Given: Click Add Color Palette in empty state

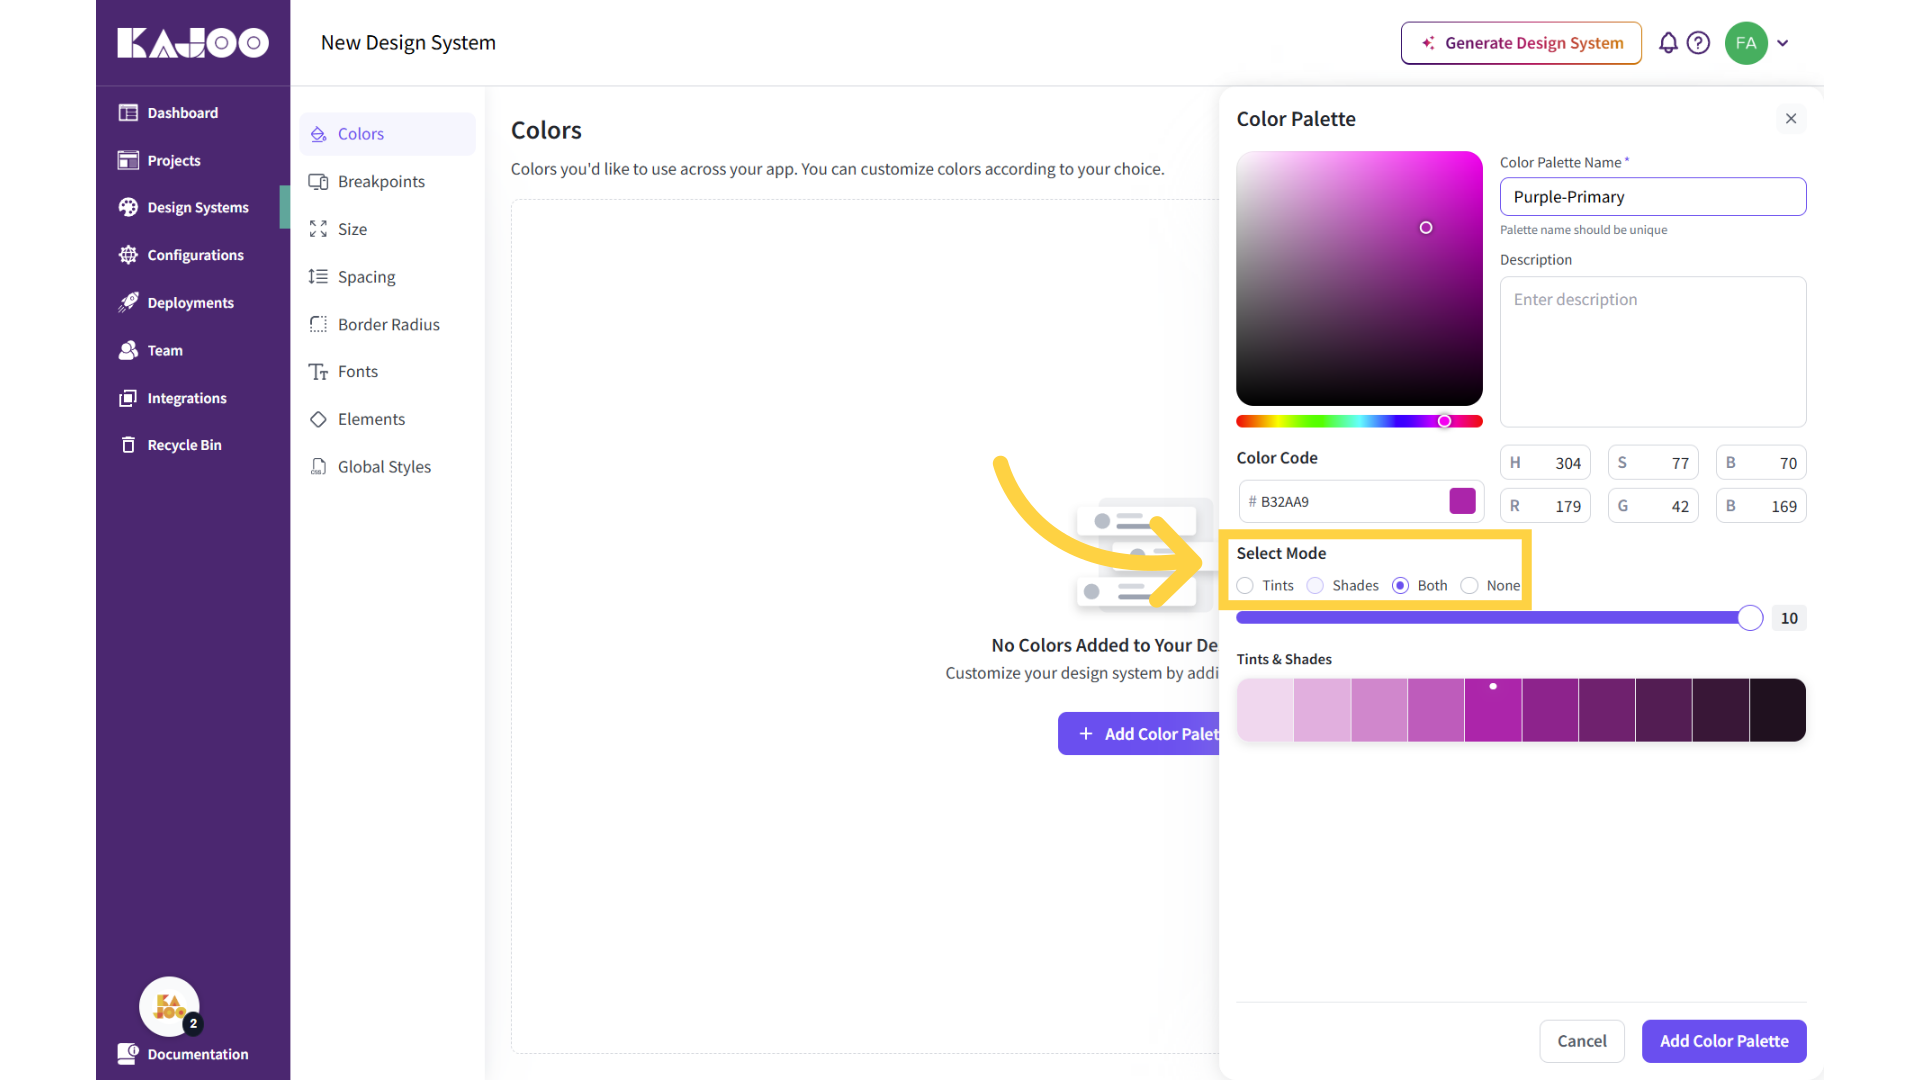Looking at the screenshot, I should [1139, 734].
